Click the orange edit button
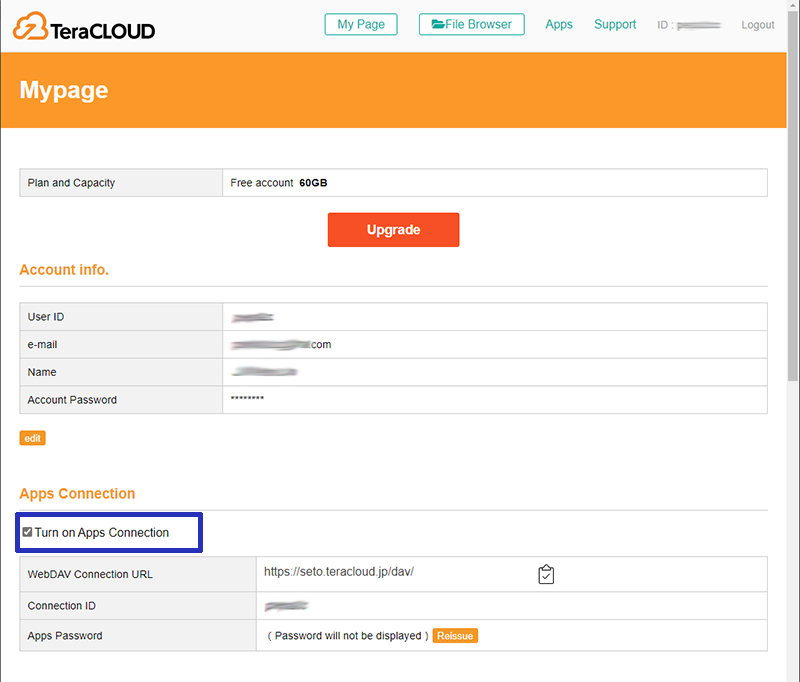Image resolution: width=800 pixels, height=682 pixels. pyautogui.click(x=33, y=438)
